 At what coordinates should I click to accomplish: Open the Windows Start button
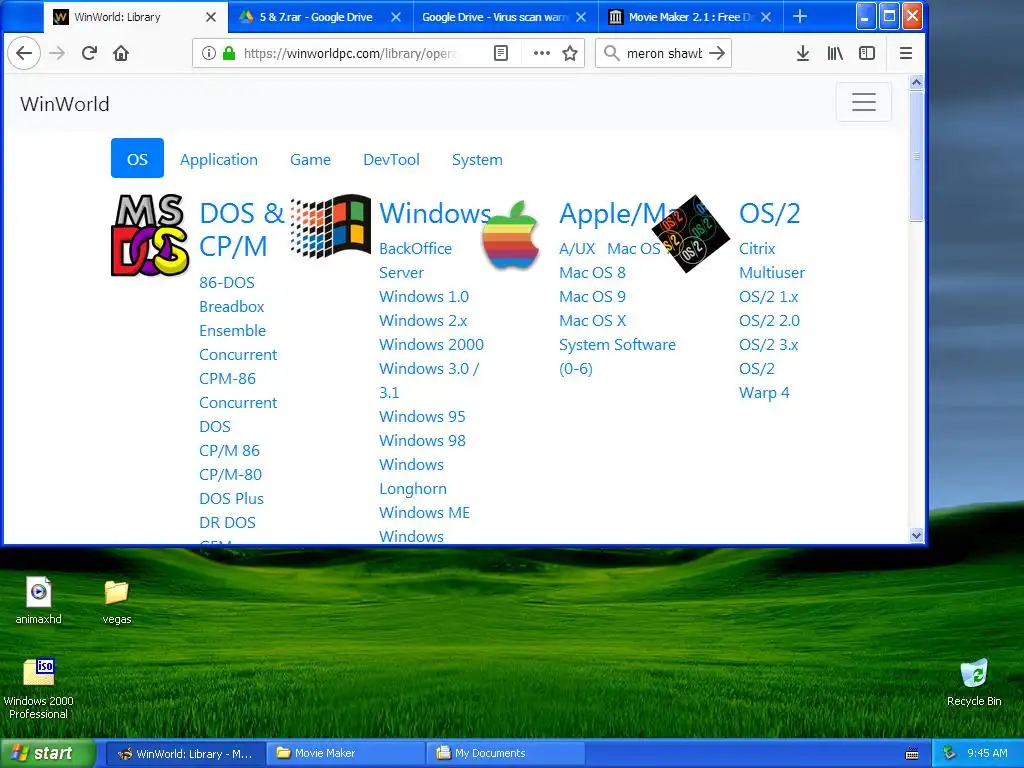point(47,753)
